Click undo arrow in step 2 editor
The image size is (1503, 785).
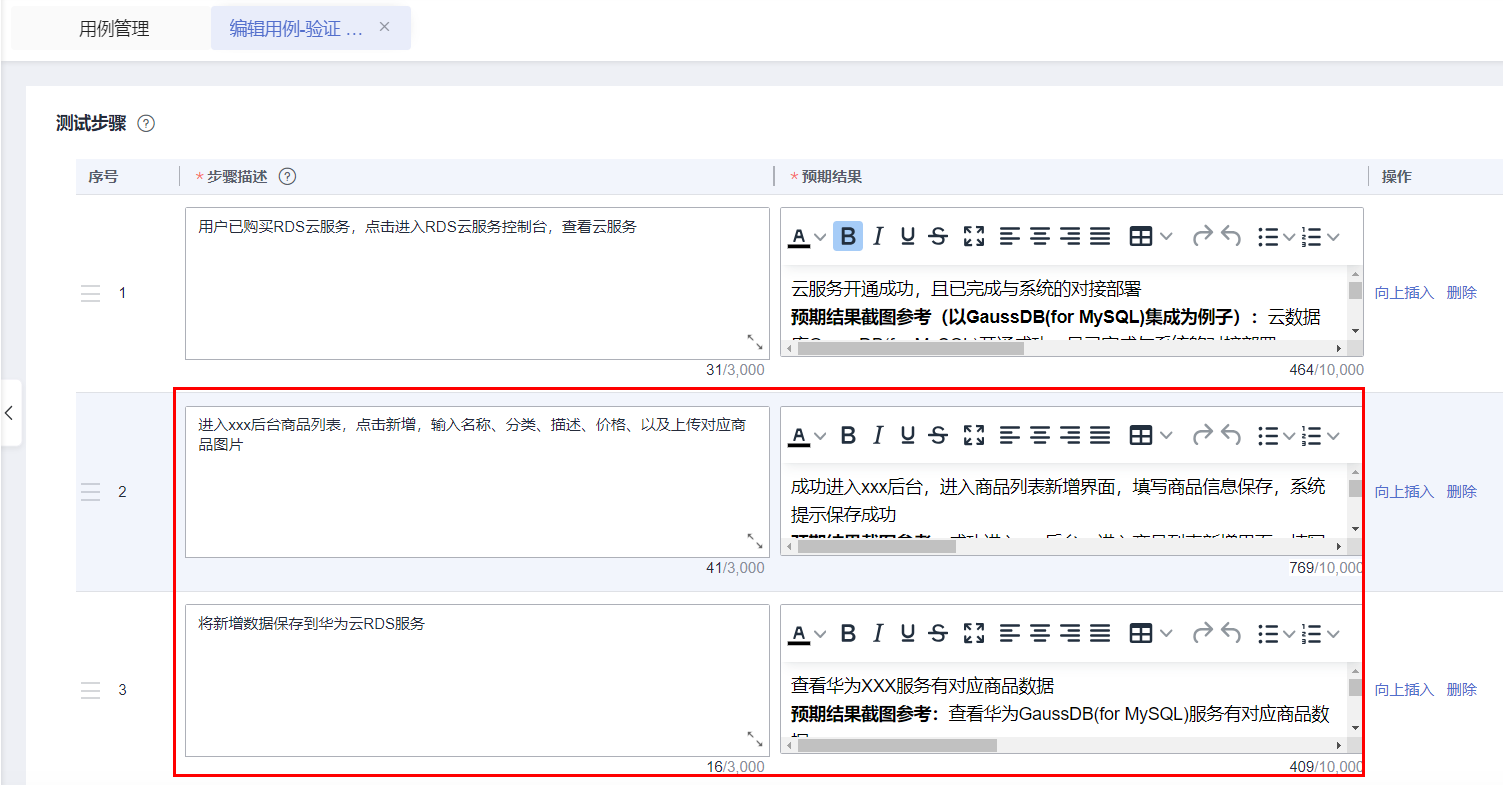[x=1231, y=435]
